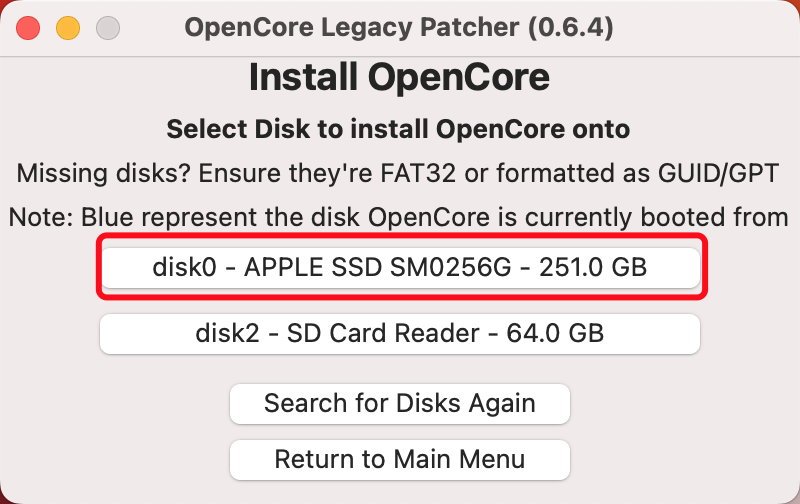Close the OpenCore Legacy Patcher window
Screen dimensions: 800x504
coord(28,27)
